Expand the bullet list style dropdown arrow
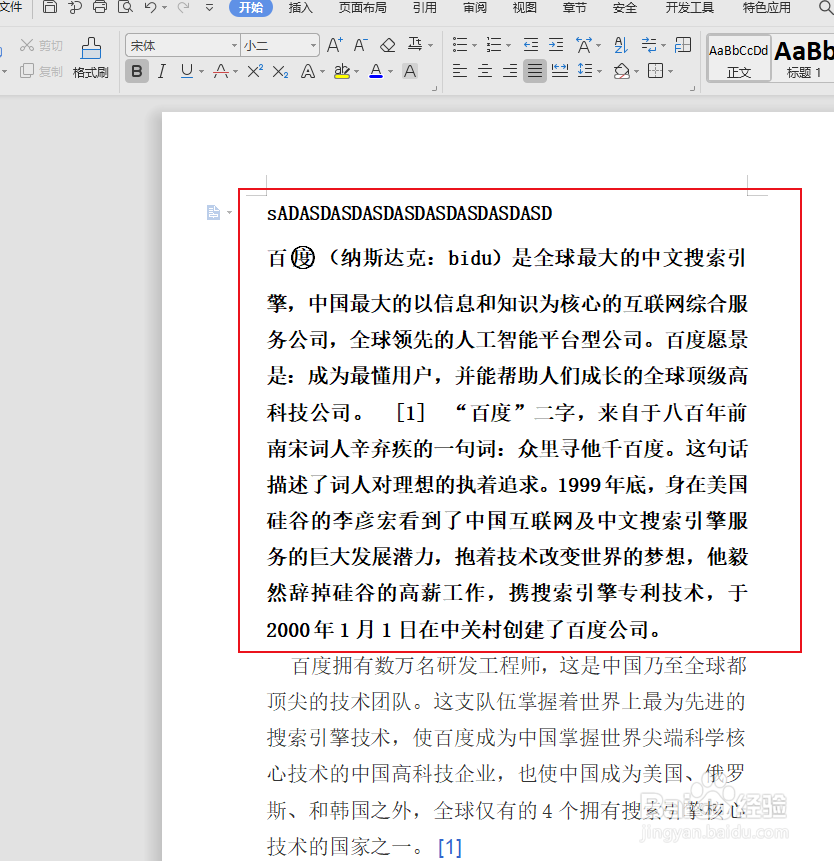This screenshot has height=861, width=834. coord(474,46)
